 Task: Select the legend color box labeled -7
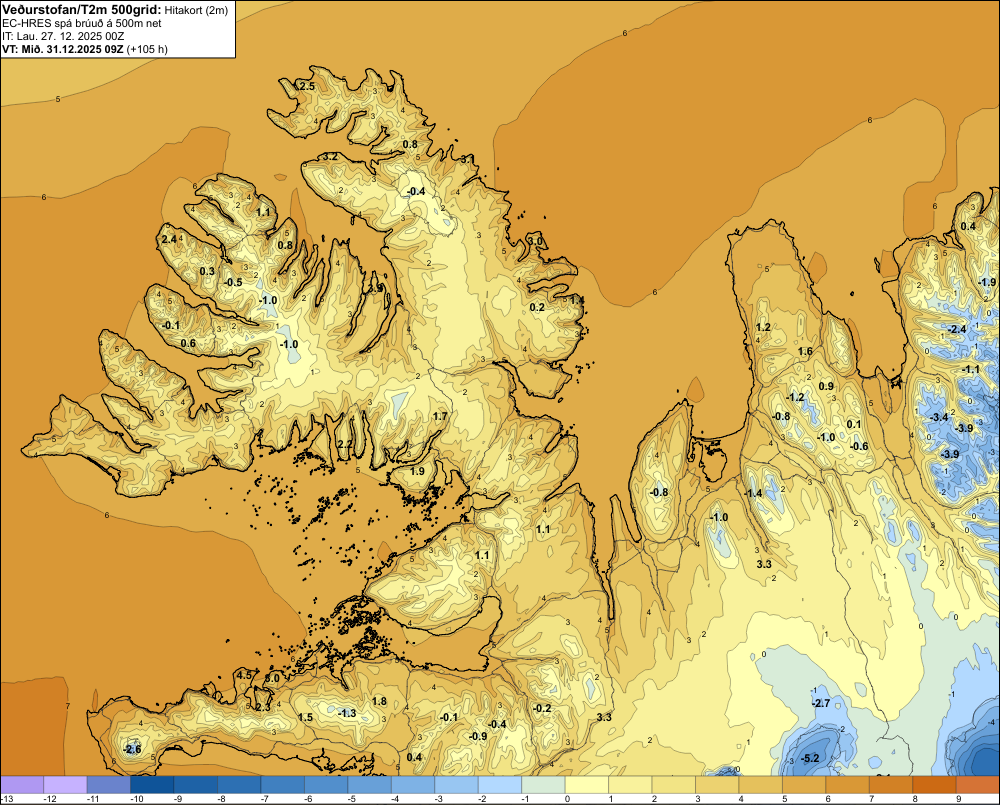click(283, 784)
